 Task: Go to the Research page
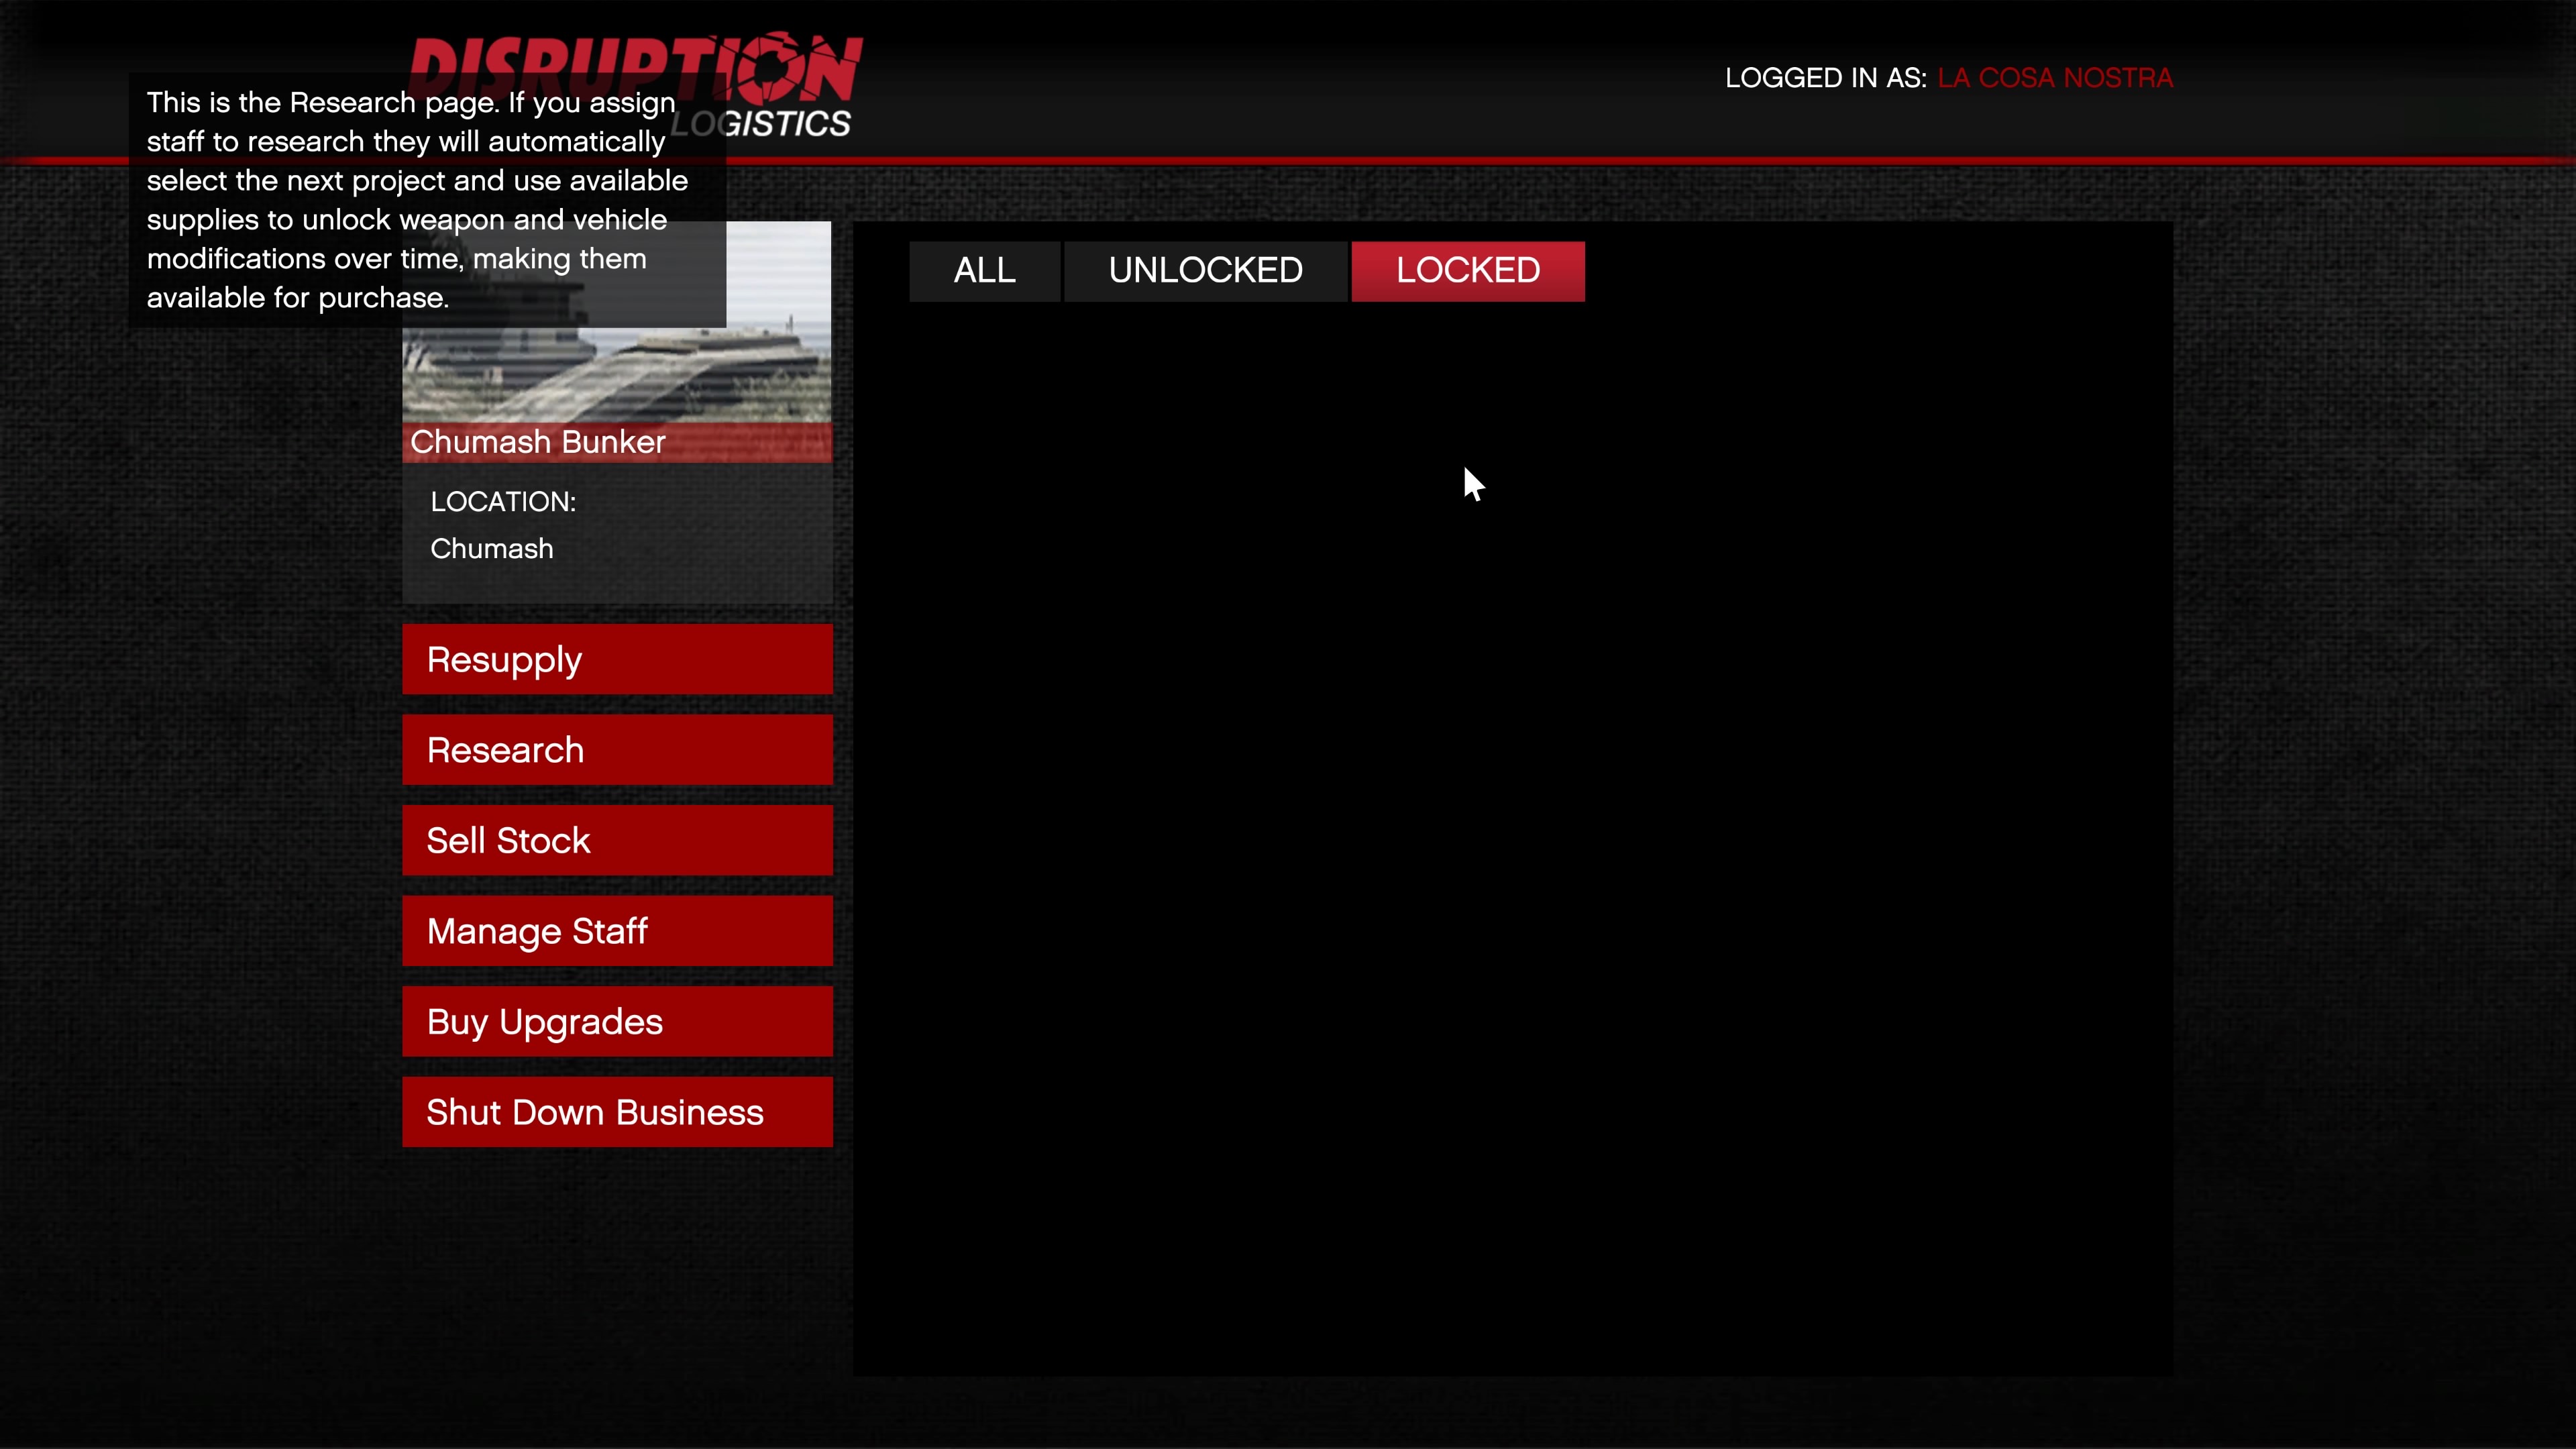(617, 750)
